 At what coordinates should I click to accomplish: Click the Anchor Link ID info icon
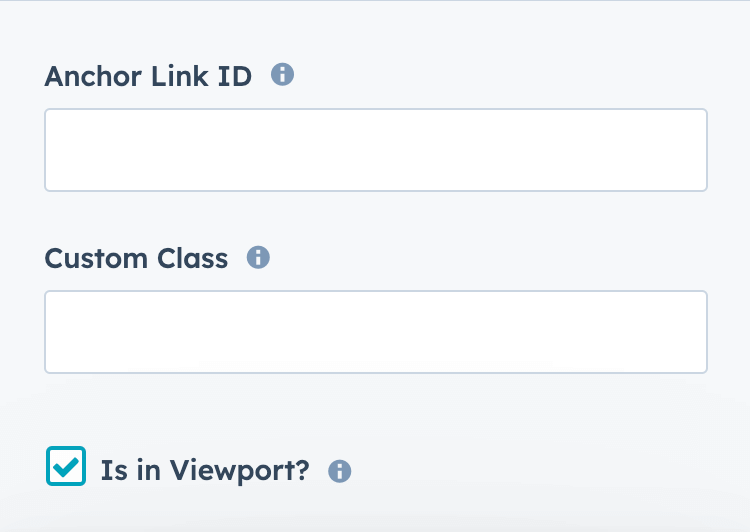click(x=283, y=75)
